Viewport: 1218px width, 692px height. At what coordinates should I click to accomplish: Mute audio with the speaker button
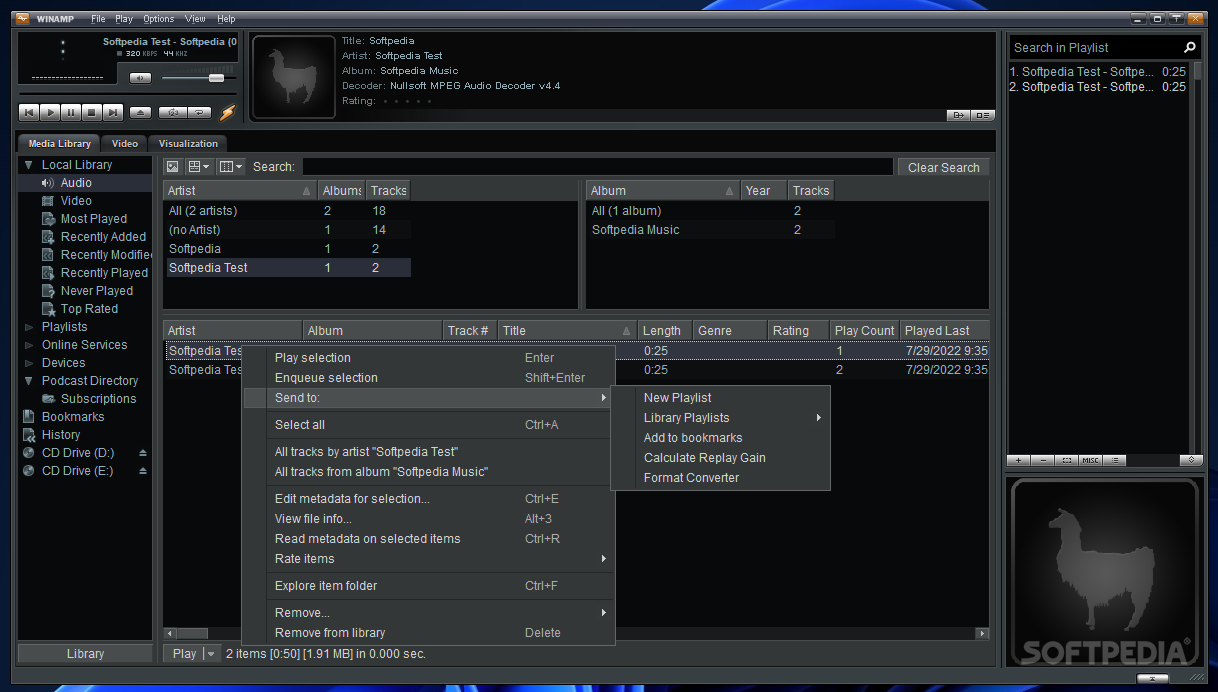point(140,78)
